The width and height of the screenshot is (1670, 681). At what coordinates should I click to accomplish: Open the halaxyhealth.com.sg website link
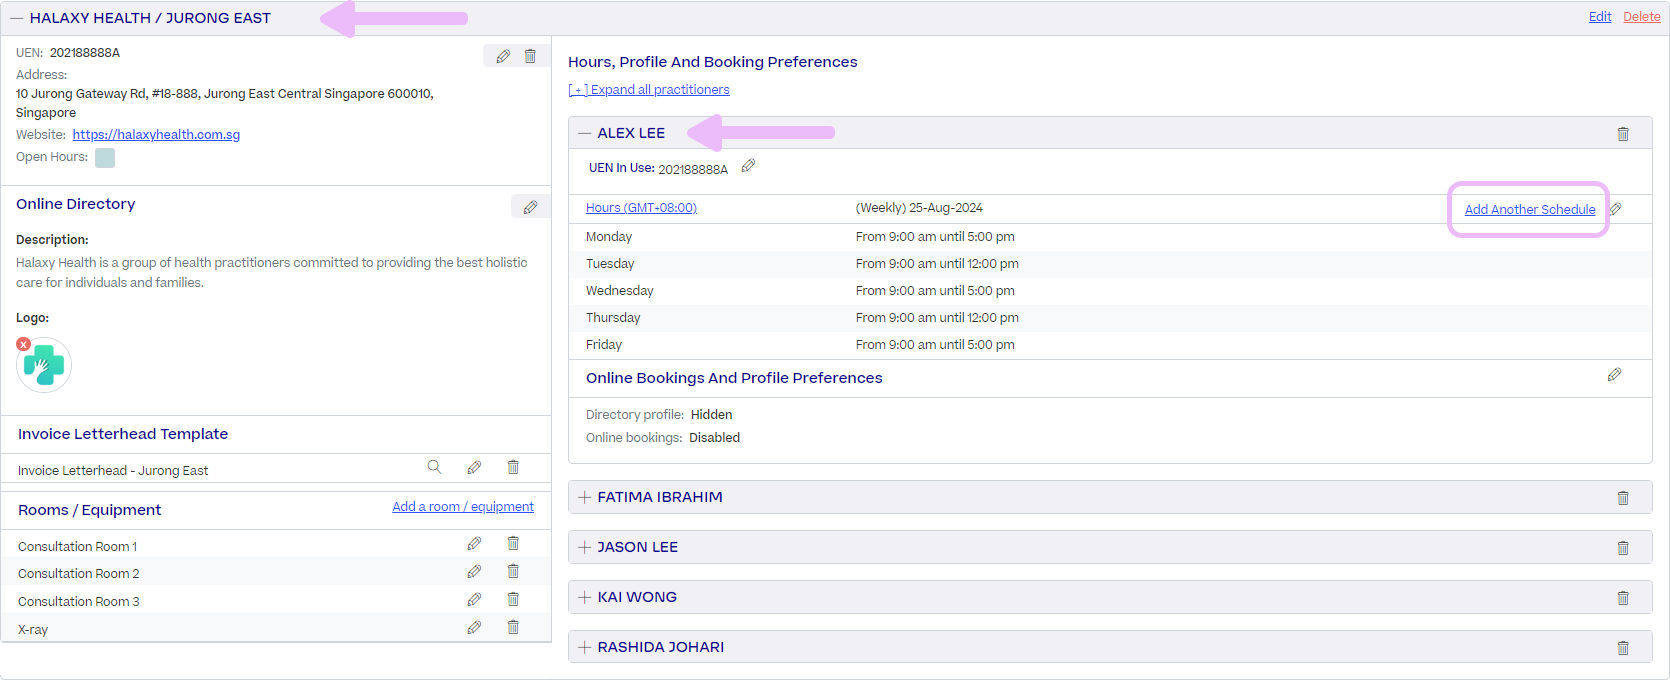(156, 135)
